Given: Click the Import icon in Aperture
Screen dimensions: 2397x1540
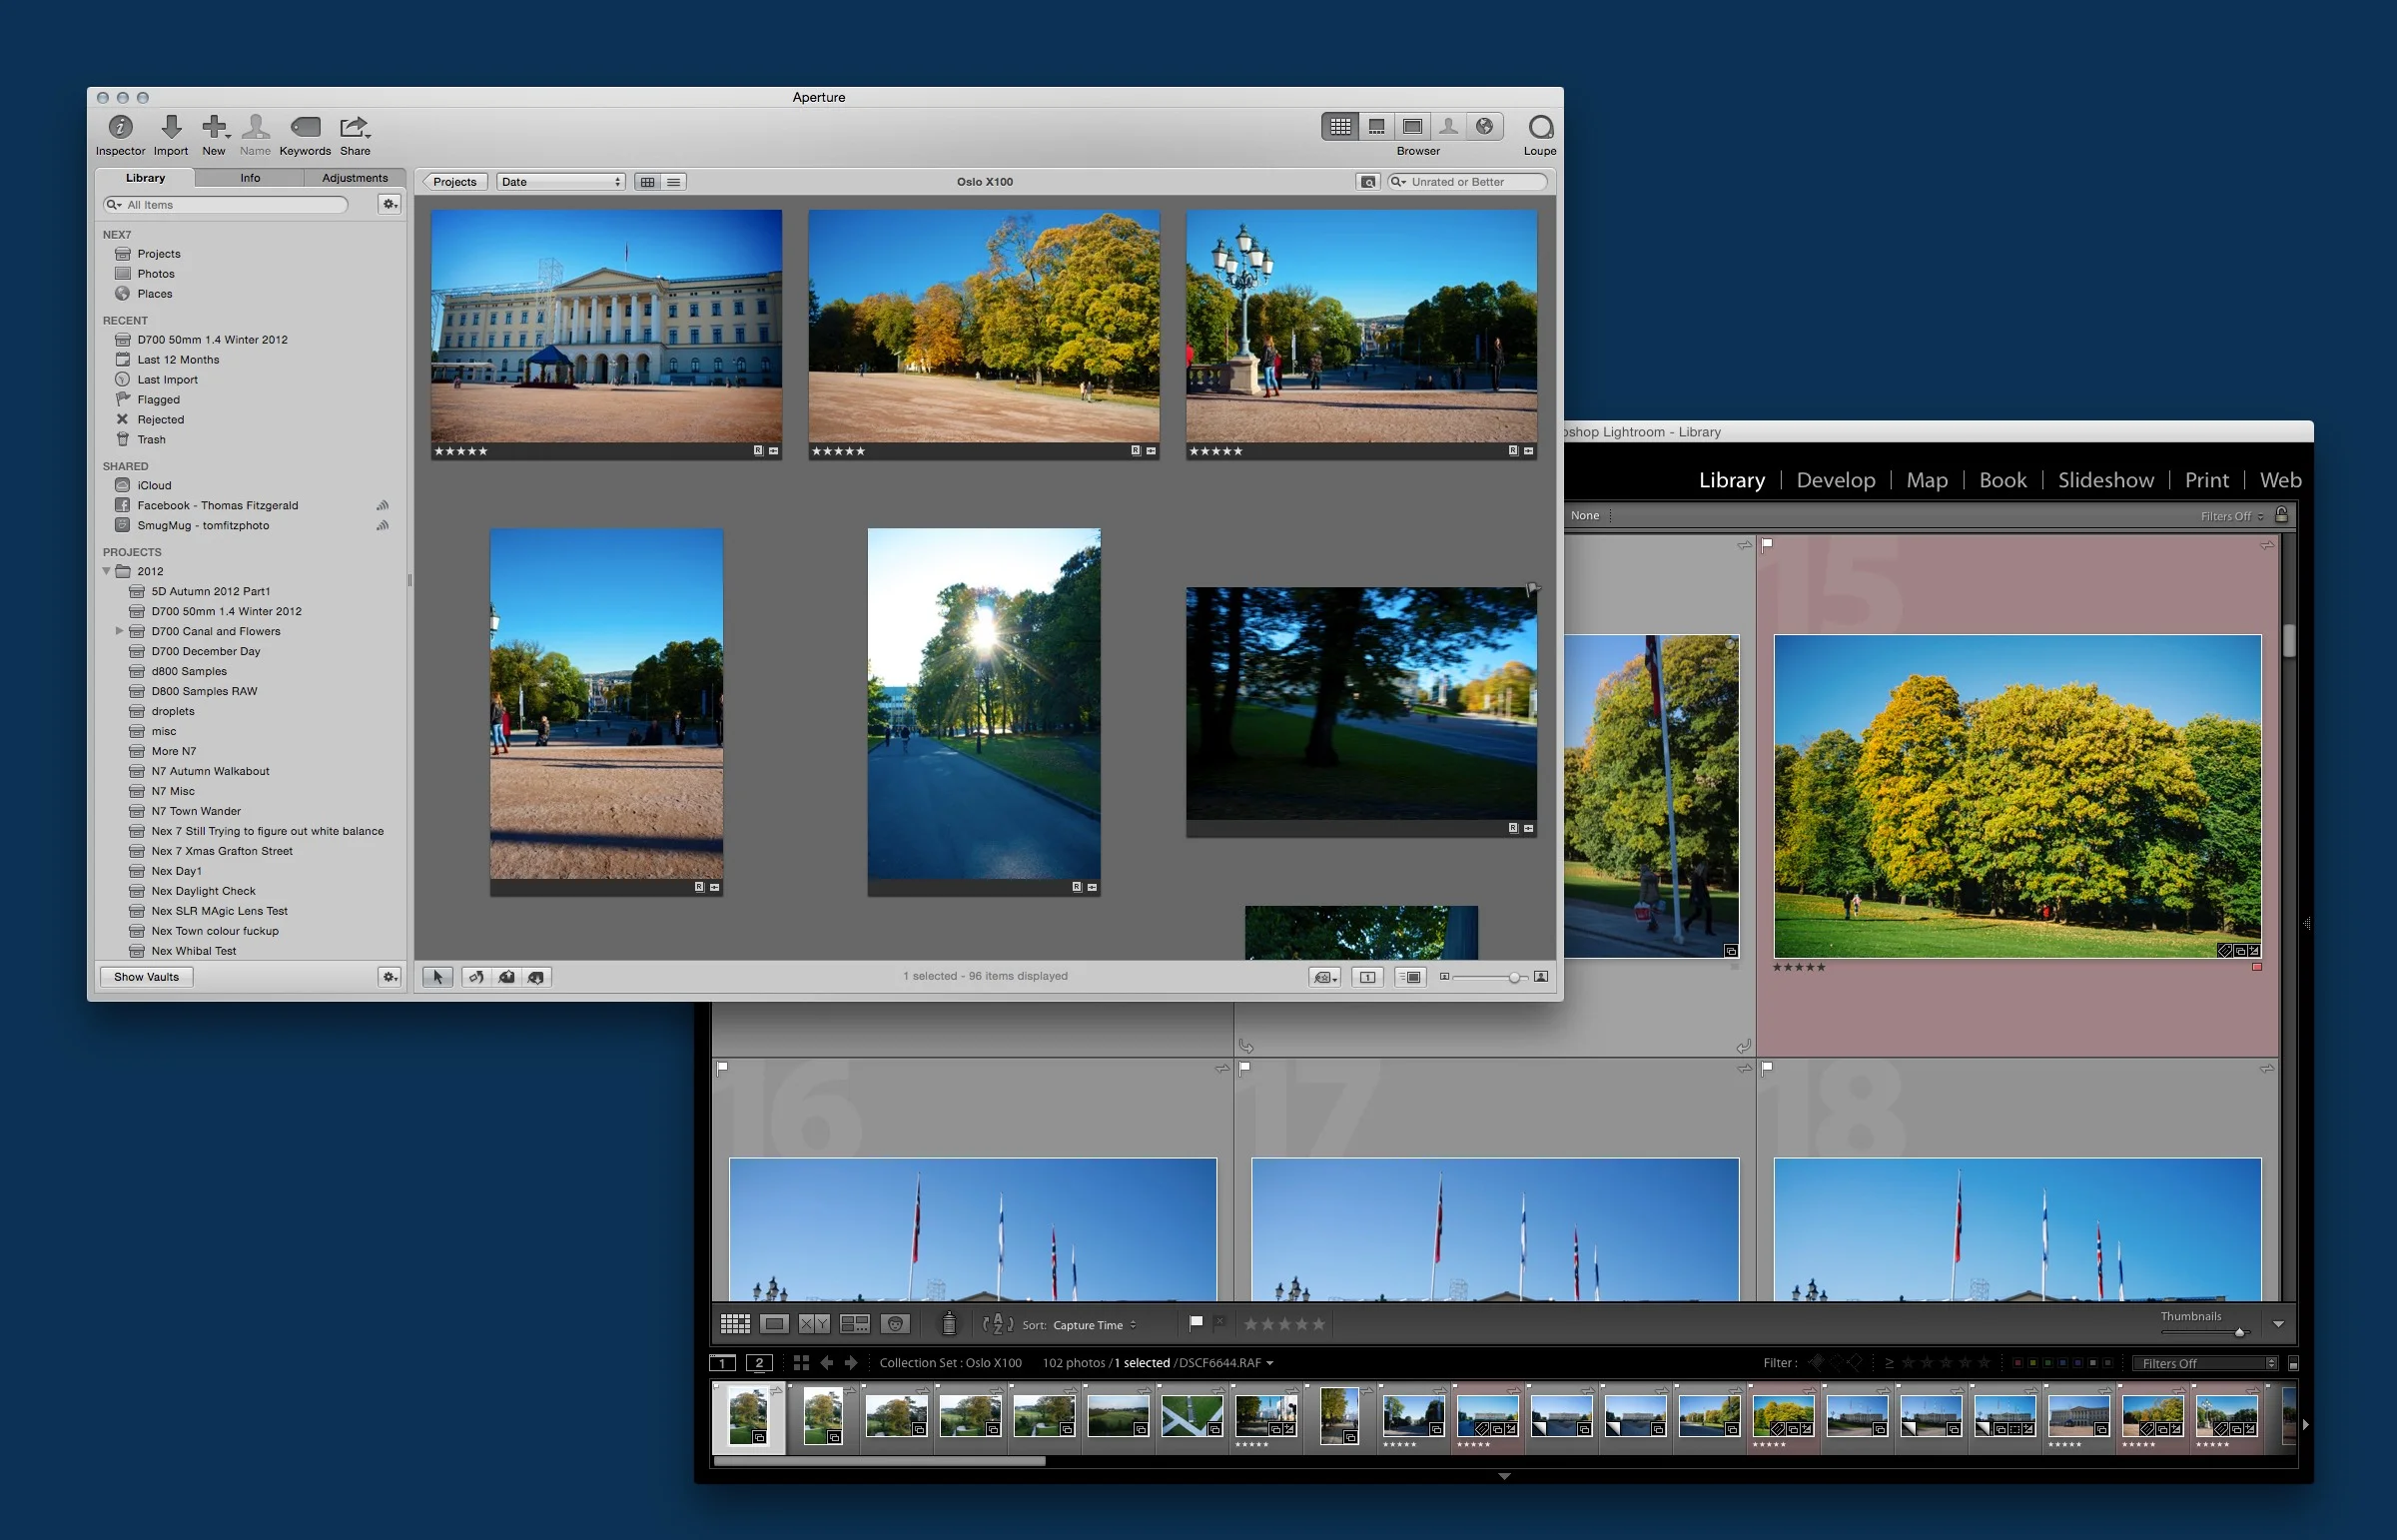Looking at the screenshot, I should 170,128.
